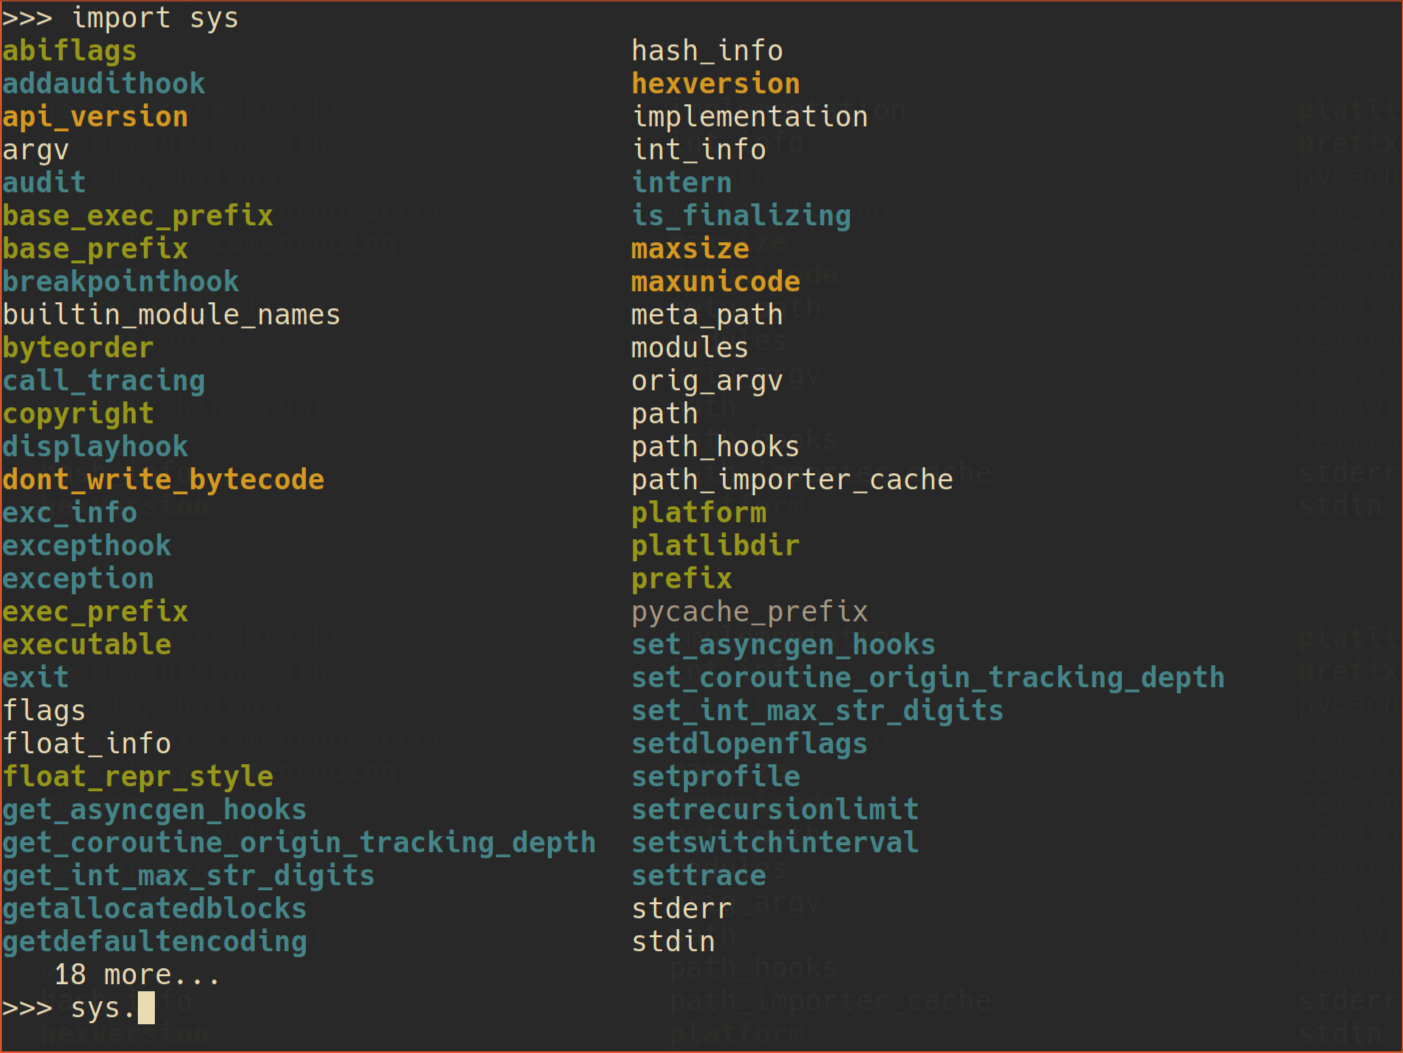Choose float_repr_style completion
Viewport: 1403px width, 1053px height.
point(137,777)
